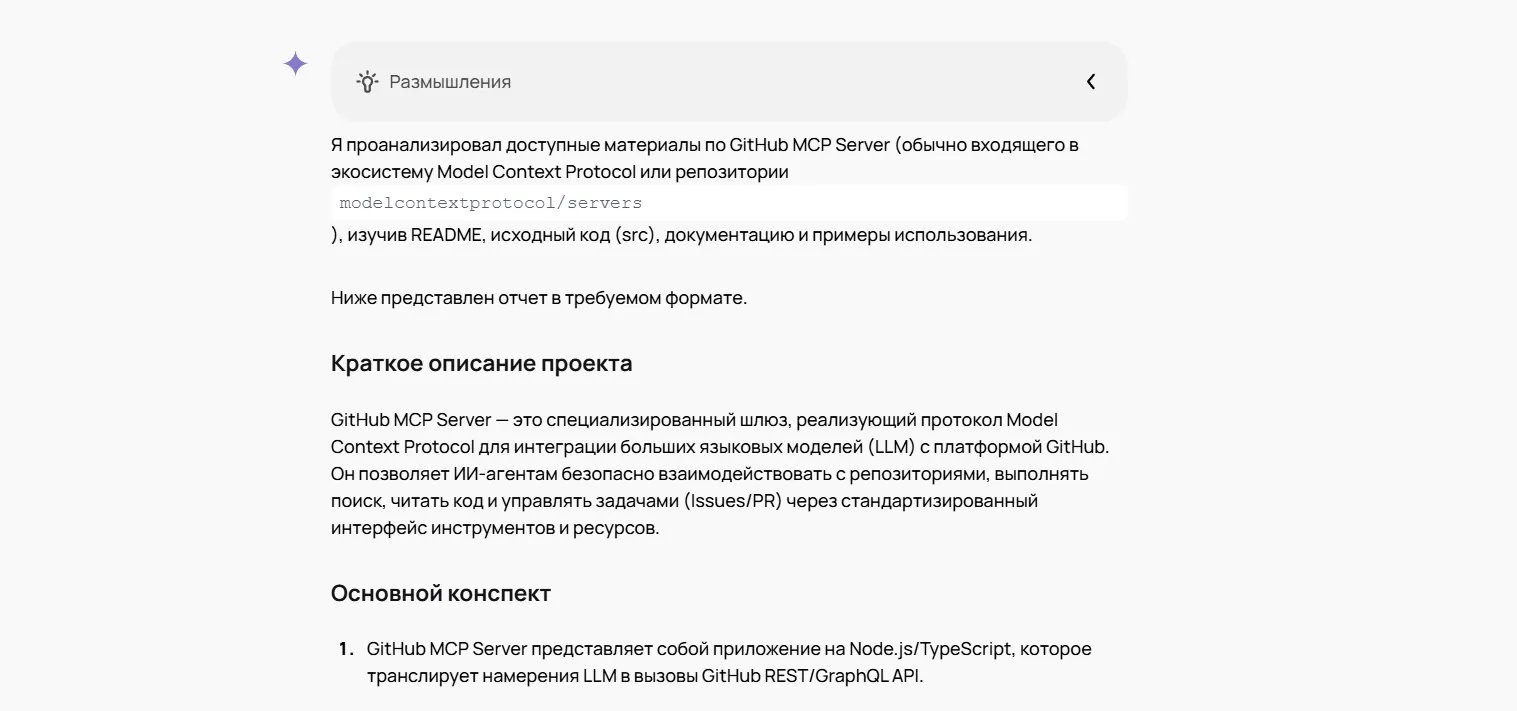Click sentence Ниже представлен отчет в требуемом формате
1517x711 pixels.
[539, 298]
